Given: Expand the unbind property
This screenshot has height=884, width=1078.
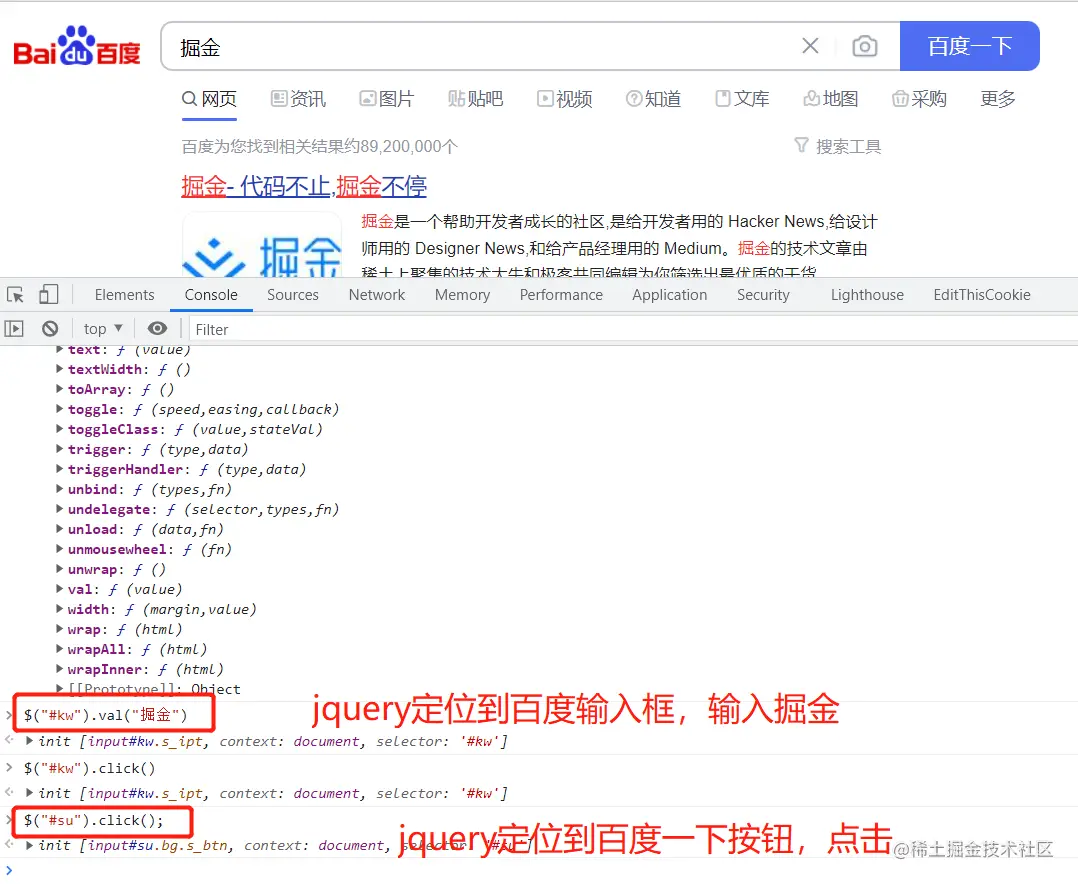Looking at the screenshot, I should (x=60, y=489).
